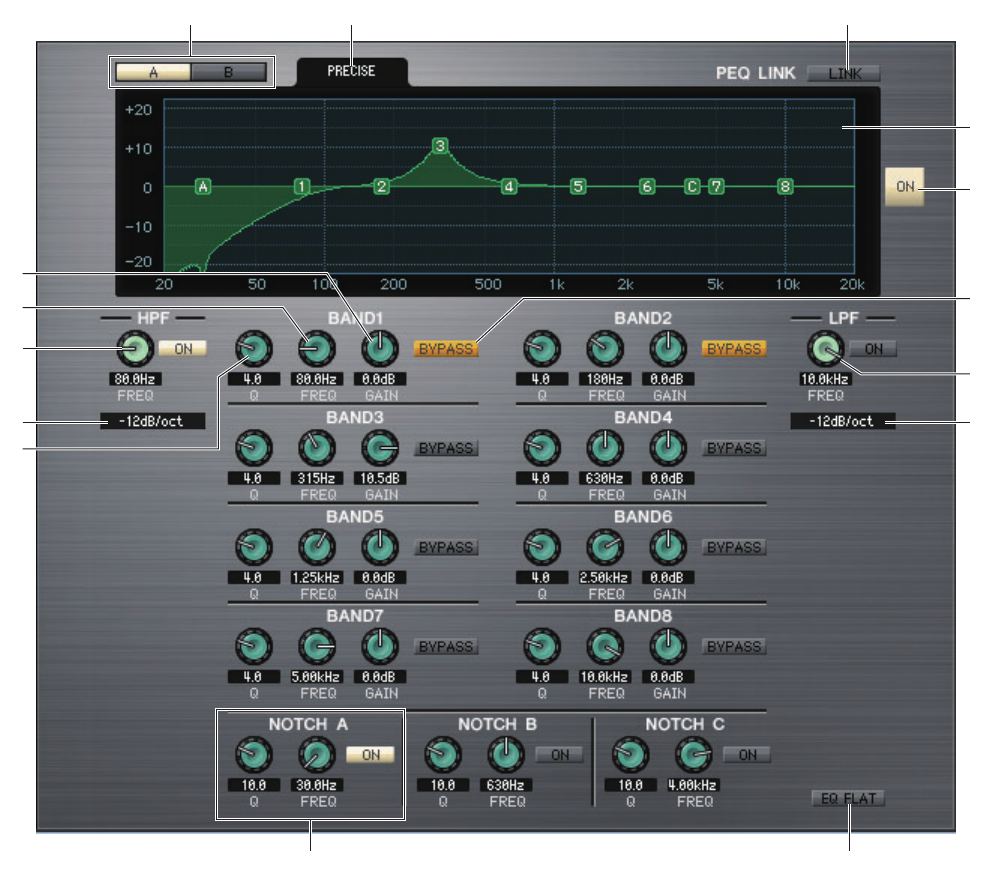The width and height of the screenshot is (993, 874).
Task: Toggle the main EQ ON button
Action: click(x=904, y=186)
